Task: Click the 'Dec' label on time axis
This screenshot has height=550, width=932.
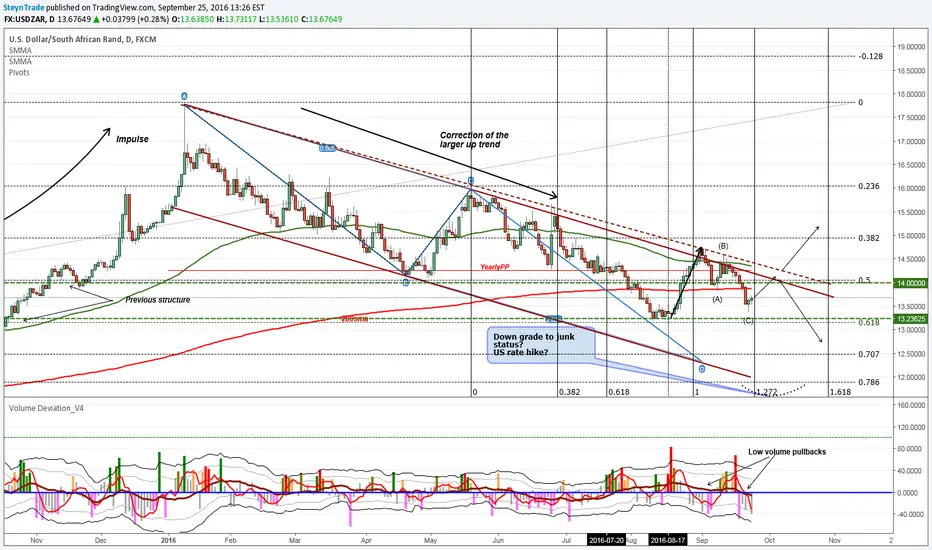Action: (x=100, y=540)
